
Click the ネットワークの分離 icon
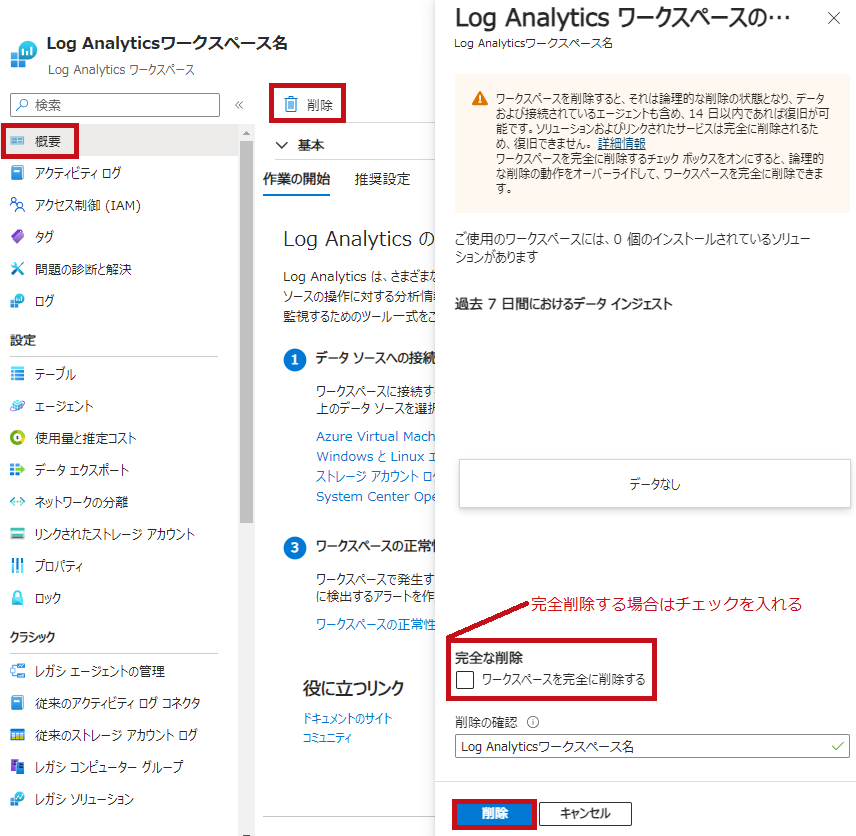coord(17,502)
